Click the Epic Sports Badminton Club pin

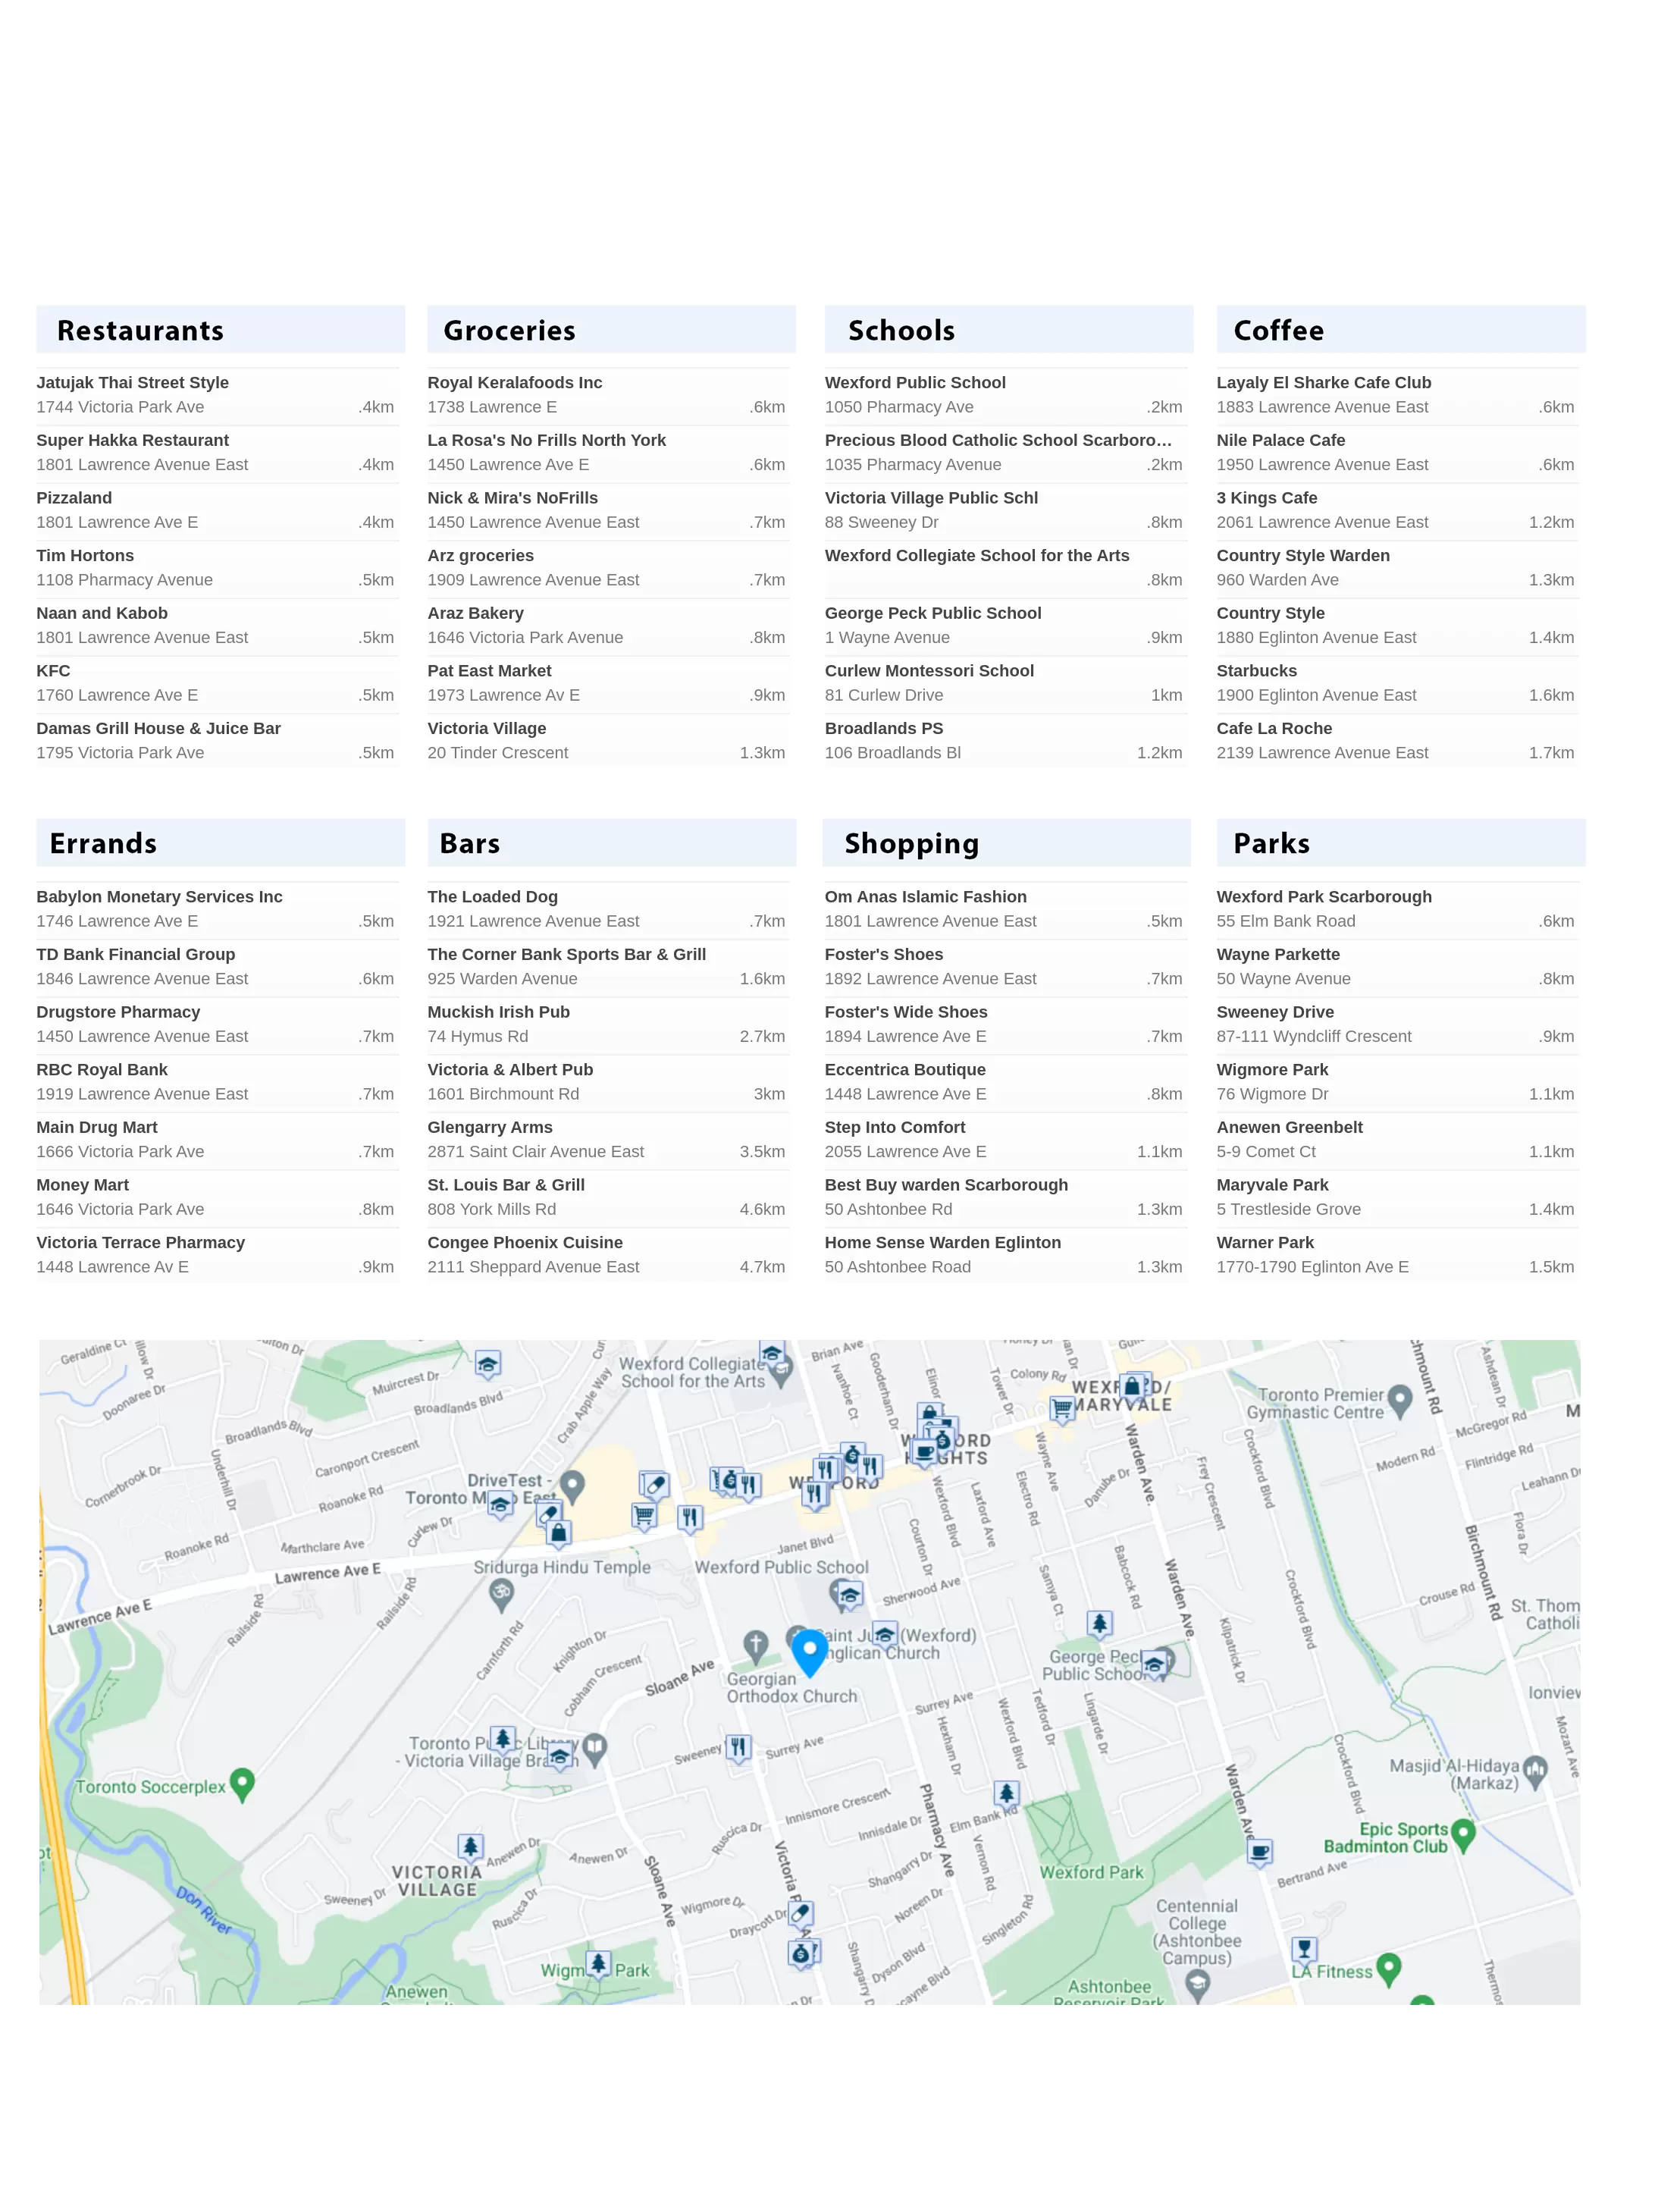point(1463,1833)
